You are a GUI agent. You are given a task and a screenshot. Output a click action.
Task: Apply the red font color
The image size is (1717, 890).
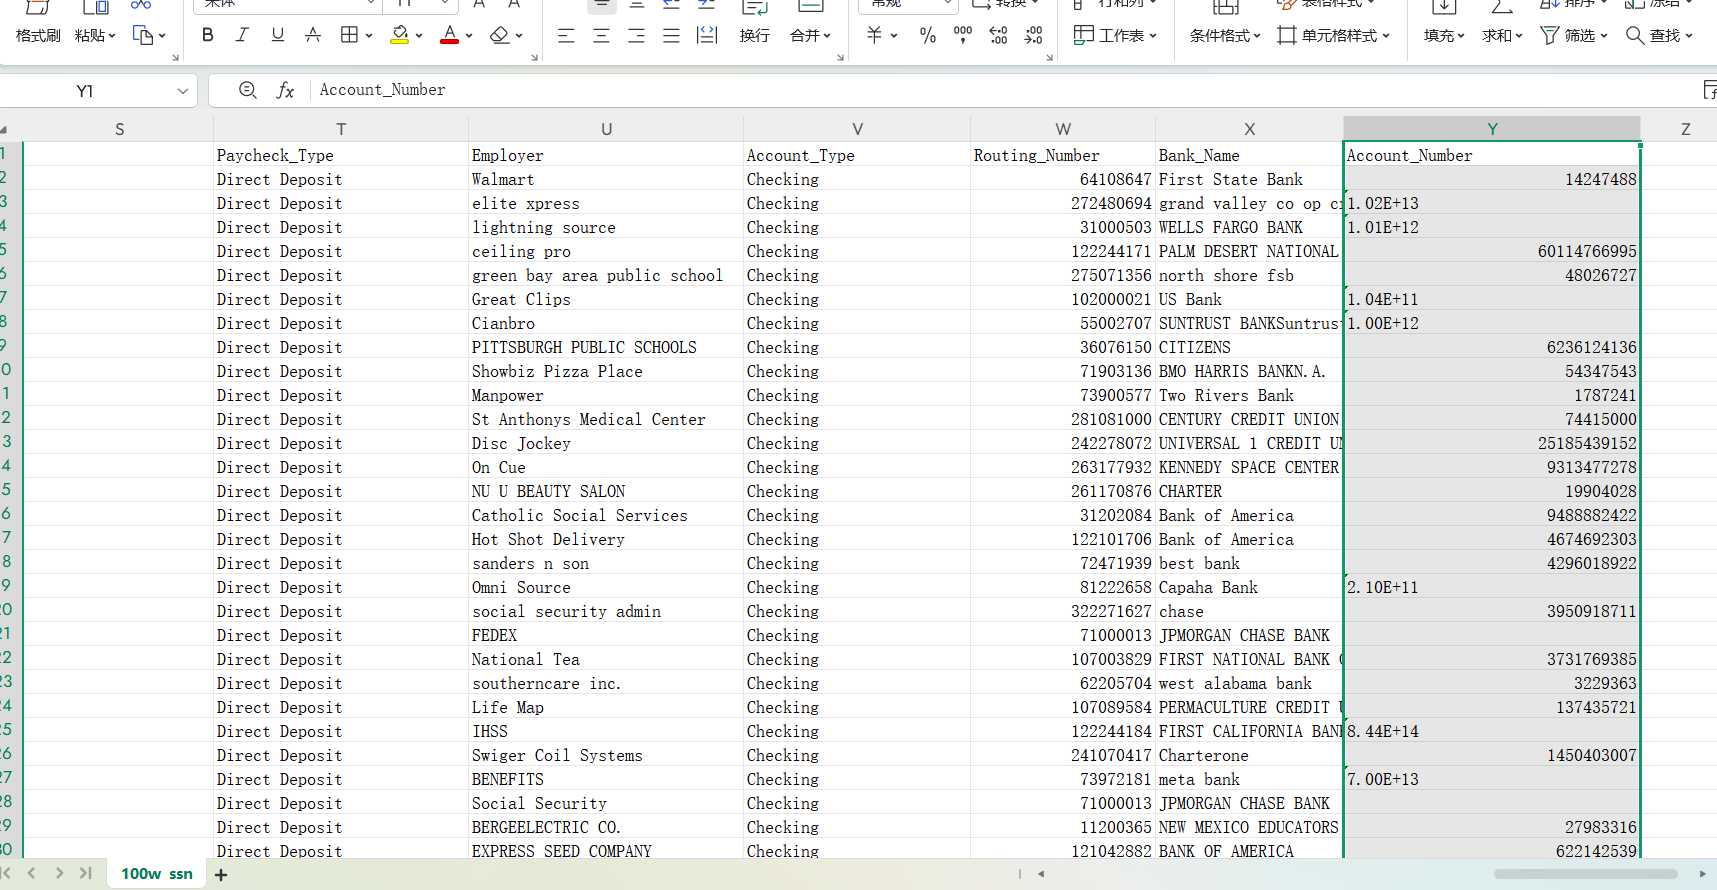click(x=450, y=35)
